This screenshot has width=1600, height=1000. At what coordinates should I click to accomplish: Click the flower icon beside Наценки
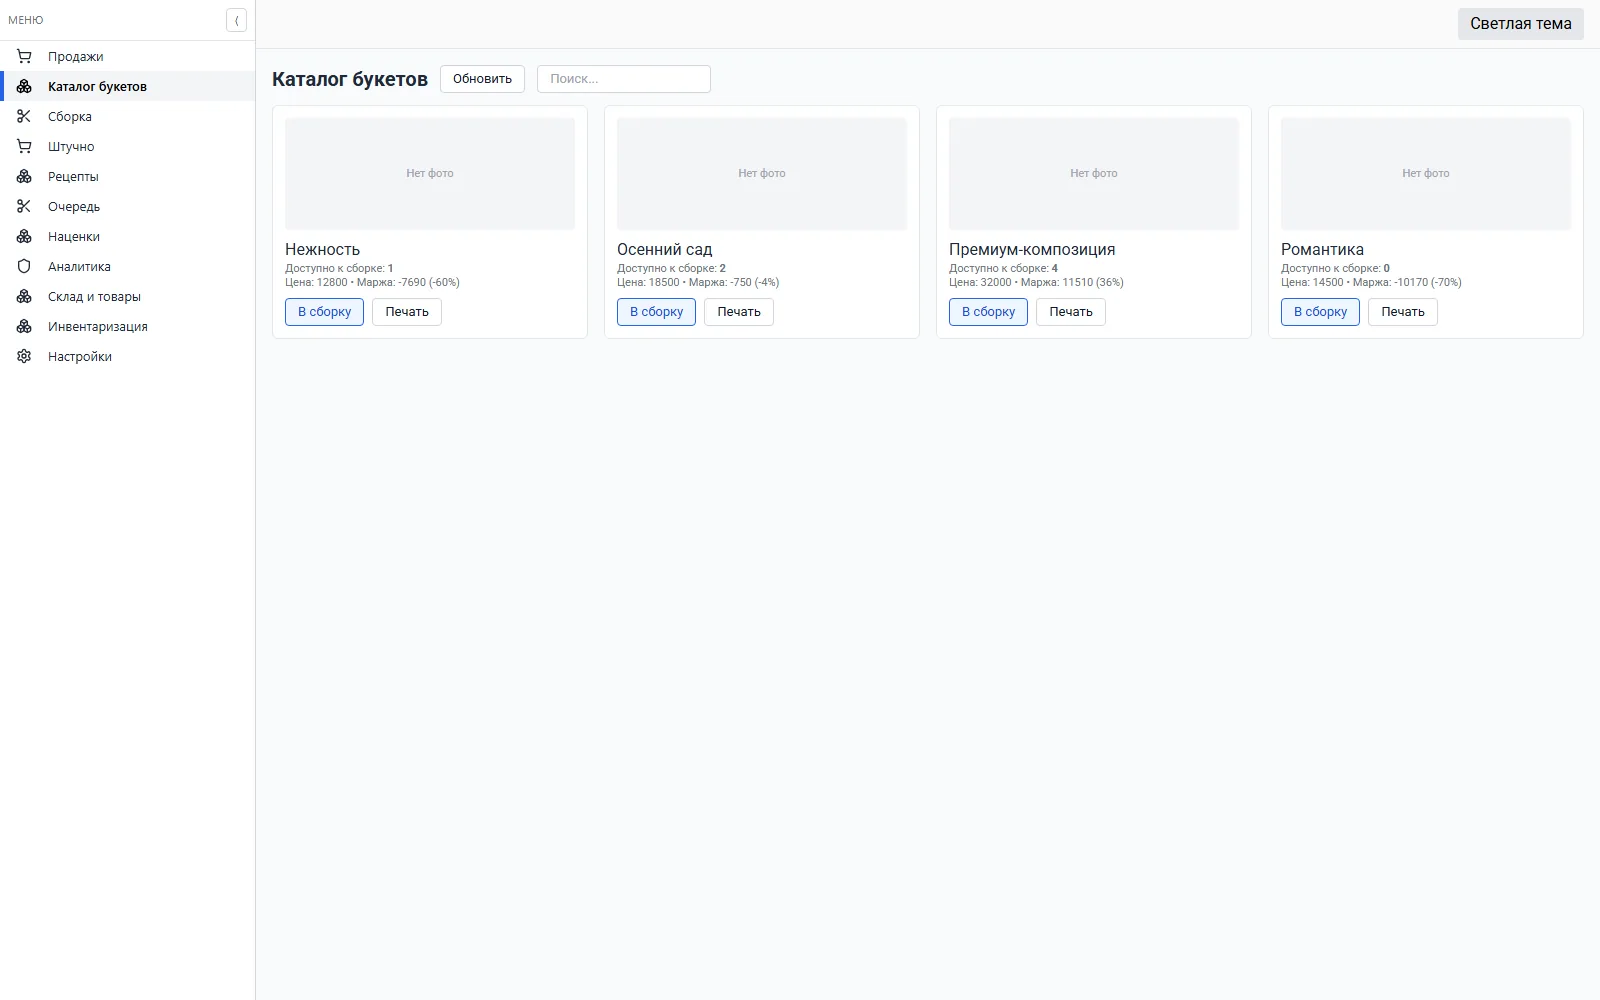(x=24, y=236)
